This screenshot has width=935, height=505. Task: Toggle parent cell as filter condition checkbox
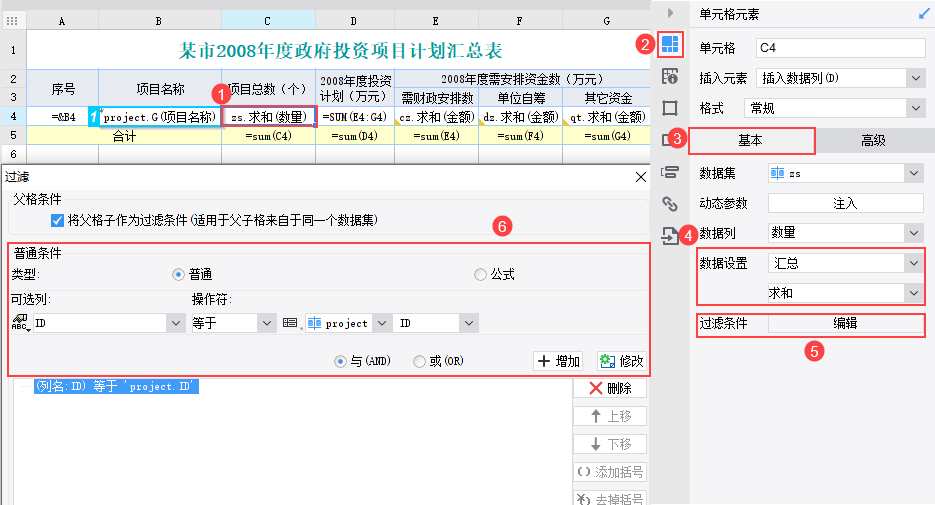click(x=57, y=221)
